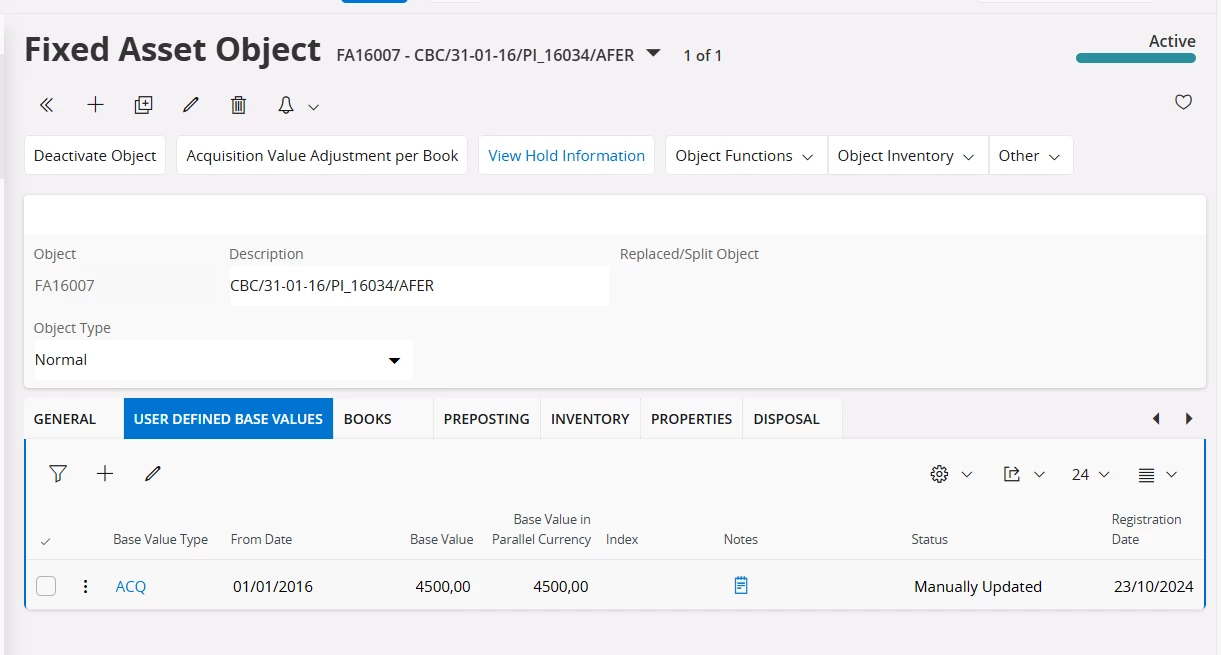The image size is (1221, 655).
Task: Expand the Object Type combo box
Action: 394,360
